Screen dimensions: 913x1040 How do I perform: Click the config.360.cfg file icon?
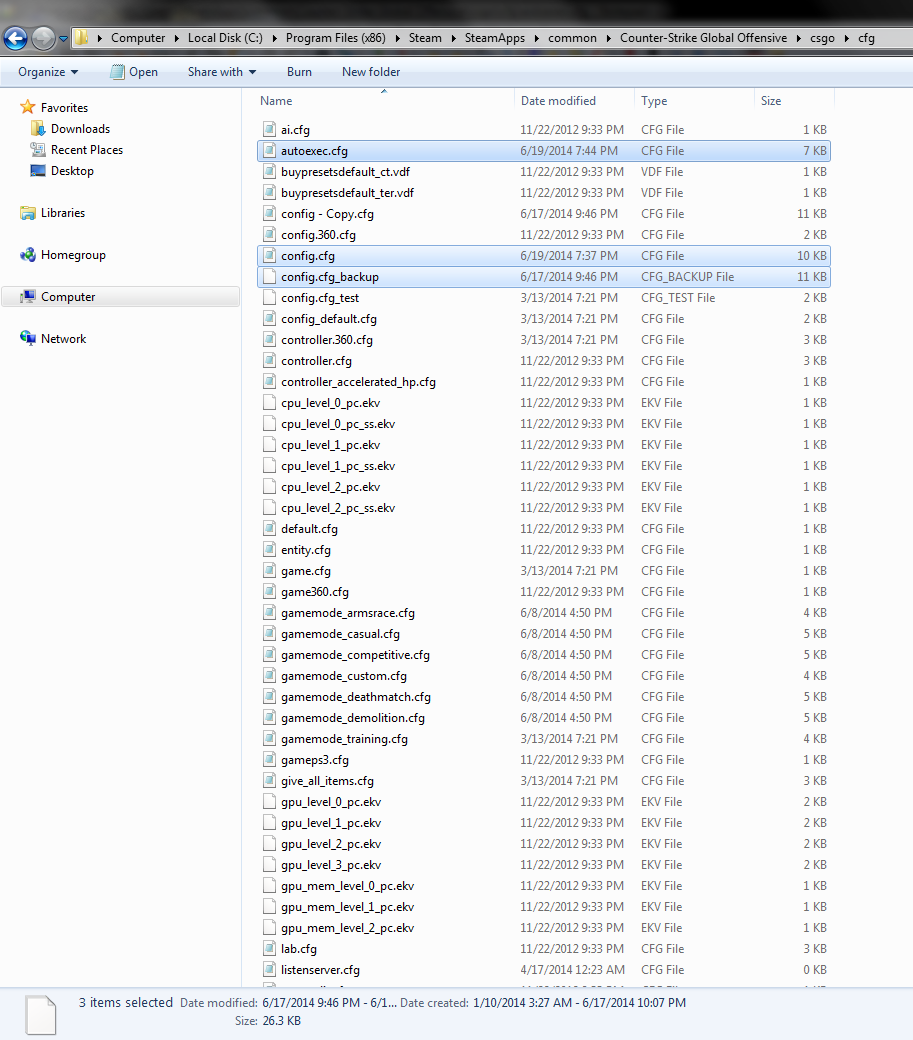tap(269, 234)
